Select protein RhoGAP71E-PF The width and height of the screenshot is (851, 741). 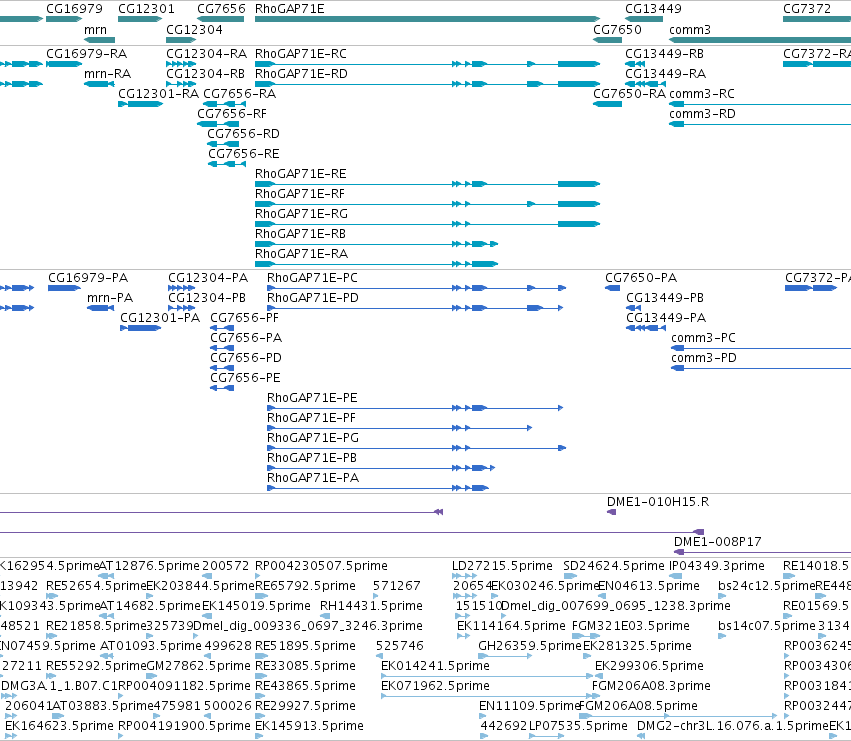tap(399, 428)
